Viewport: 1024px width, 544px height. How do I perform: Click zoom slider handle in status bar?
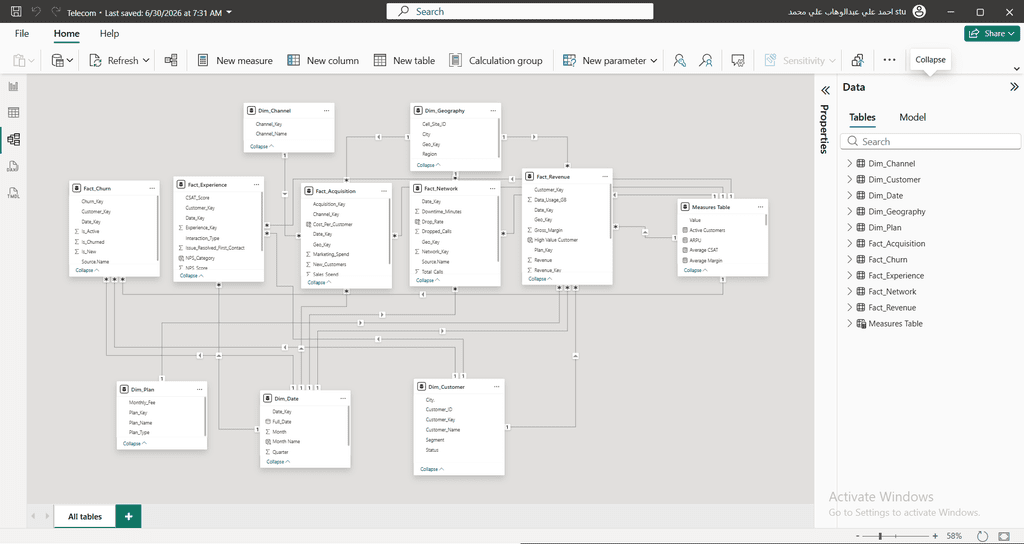coord(880,536)
